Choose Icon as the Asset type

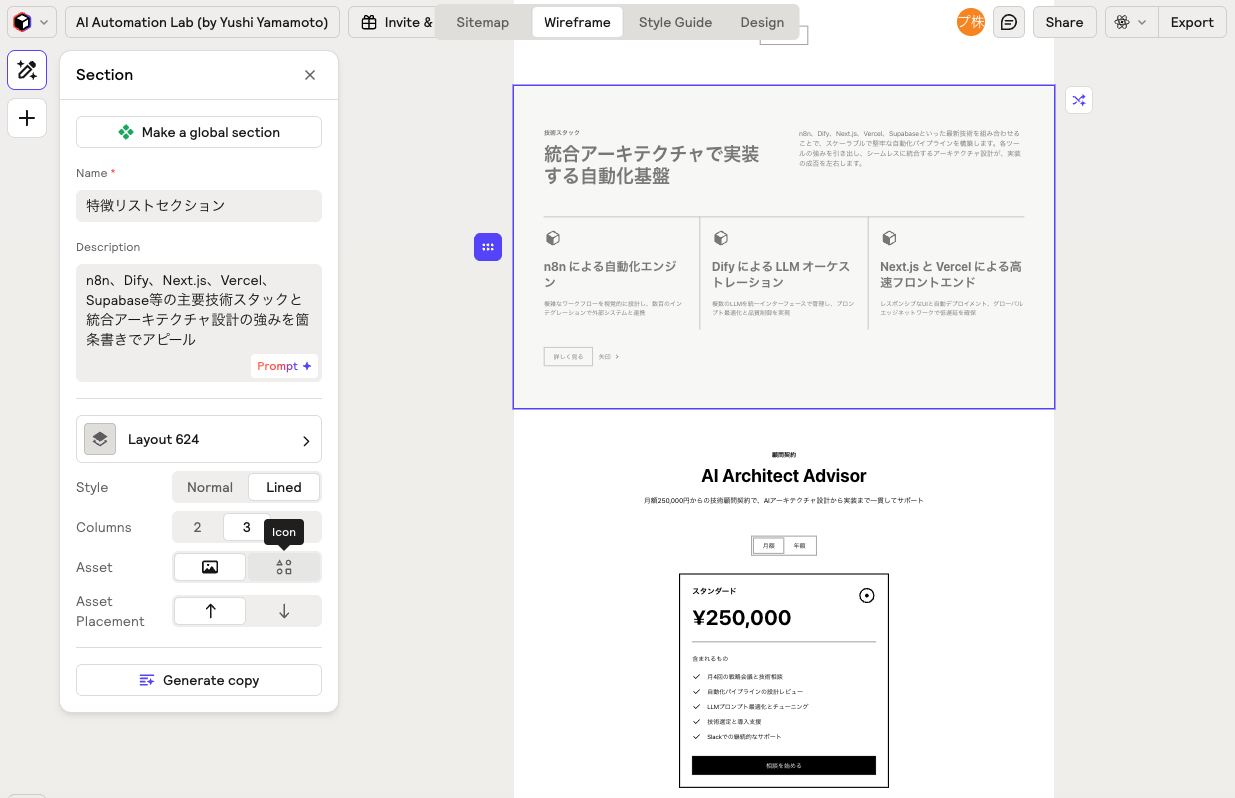coord(284,567)
